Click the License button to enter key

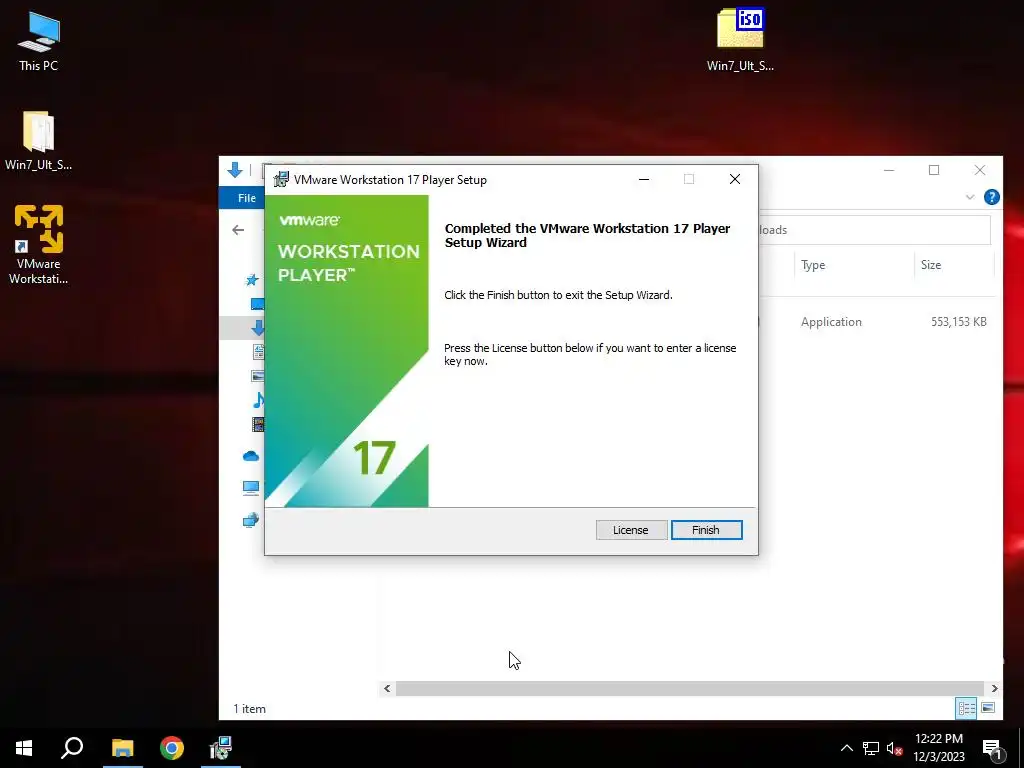click(631, 530)
